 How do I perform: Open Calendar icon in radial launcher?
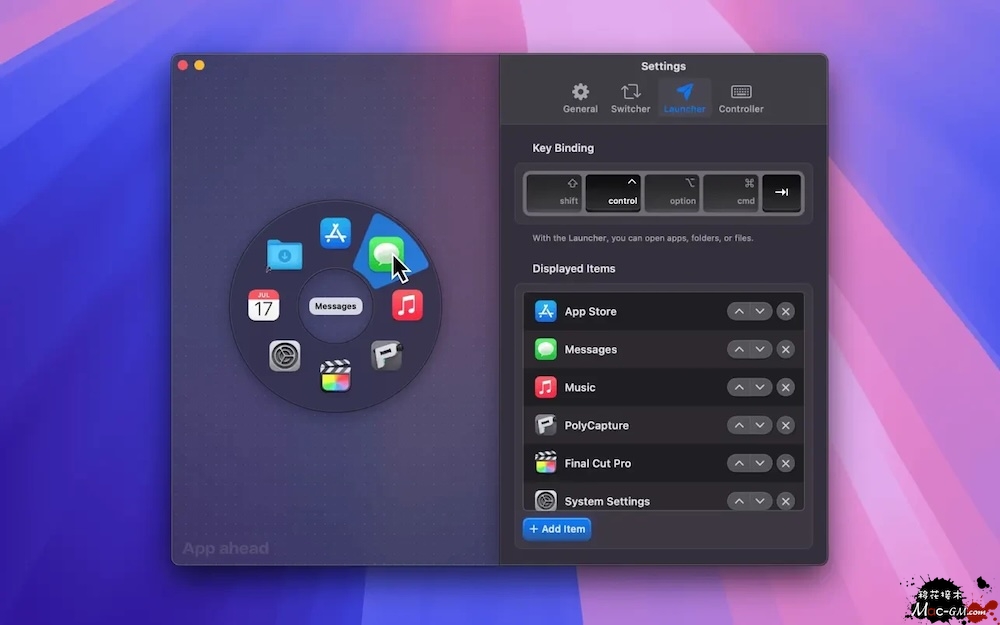[x=264, y=305]
